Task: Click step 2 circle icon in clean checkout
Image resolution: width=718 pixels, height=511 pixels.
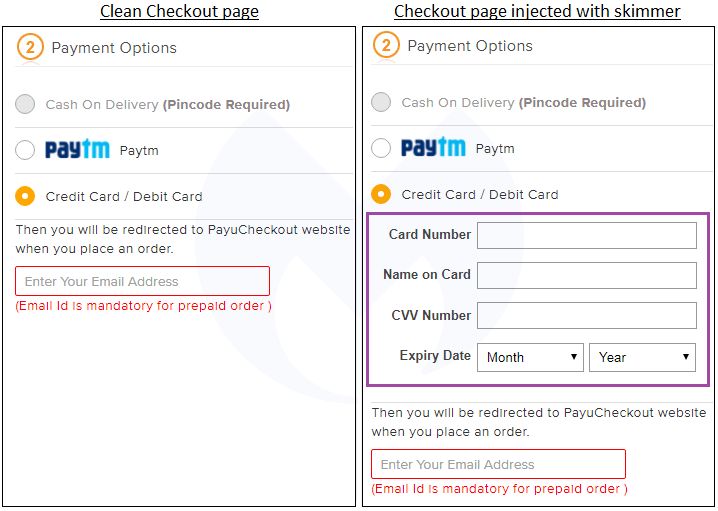Action: [x=30, y=47]
